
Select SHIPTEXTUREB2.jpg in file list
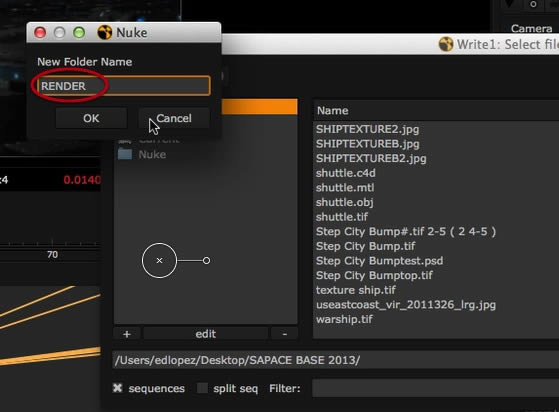click(x=371, y=158)
